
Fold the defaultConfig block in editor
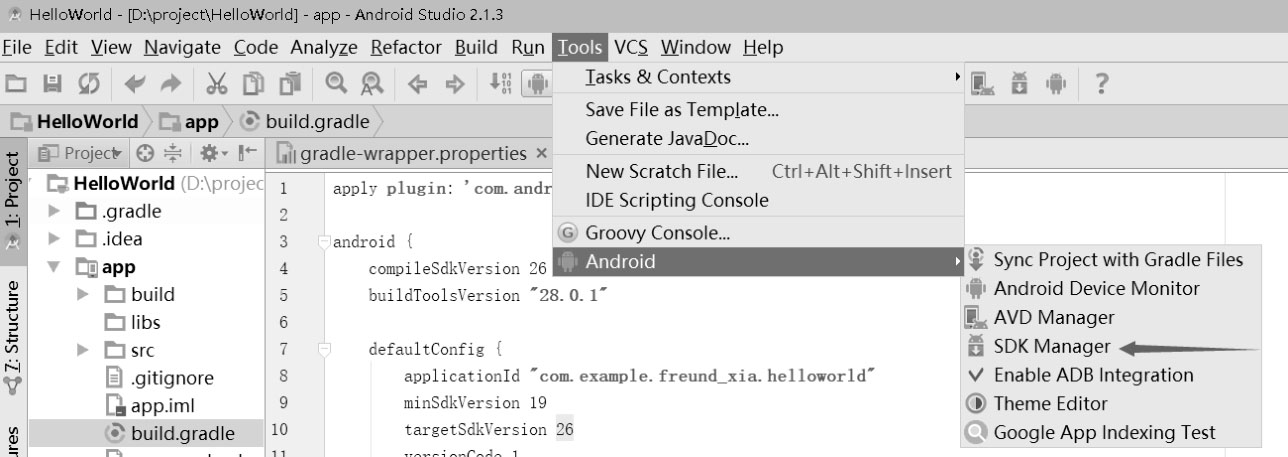pos(323,350)
